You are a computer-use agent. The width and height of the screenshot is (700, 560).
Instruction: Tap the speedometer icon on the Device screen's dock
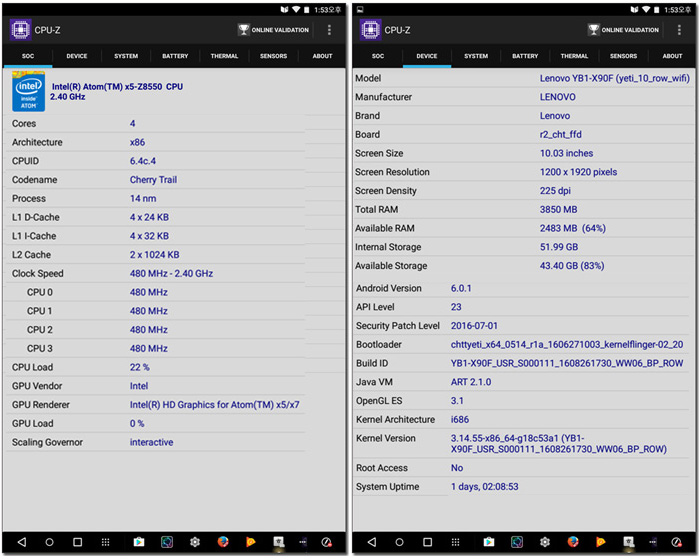click(676, 542)
